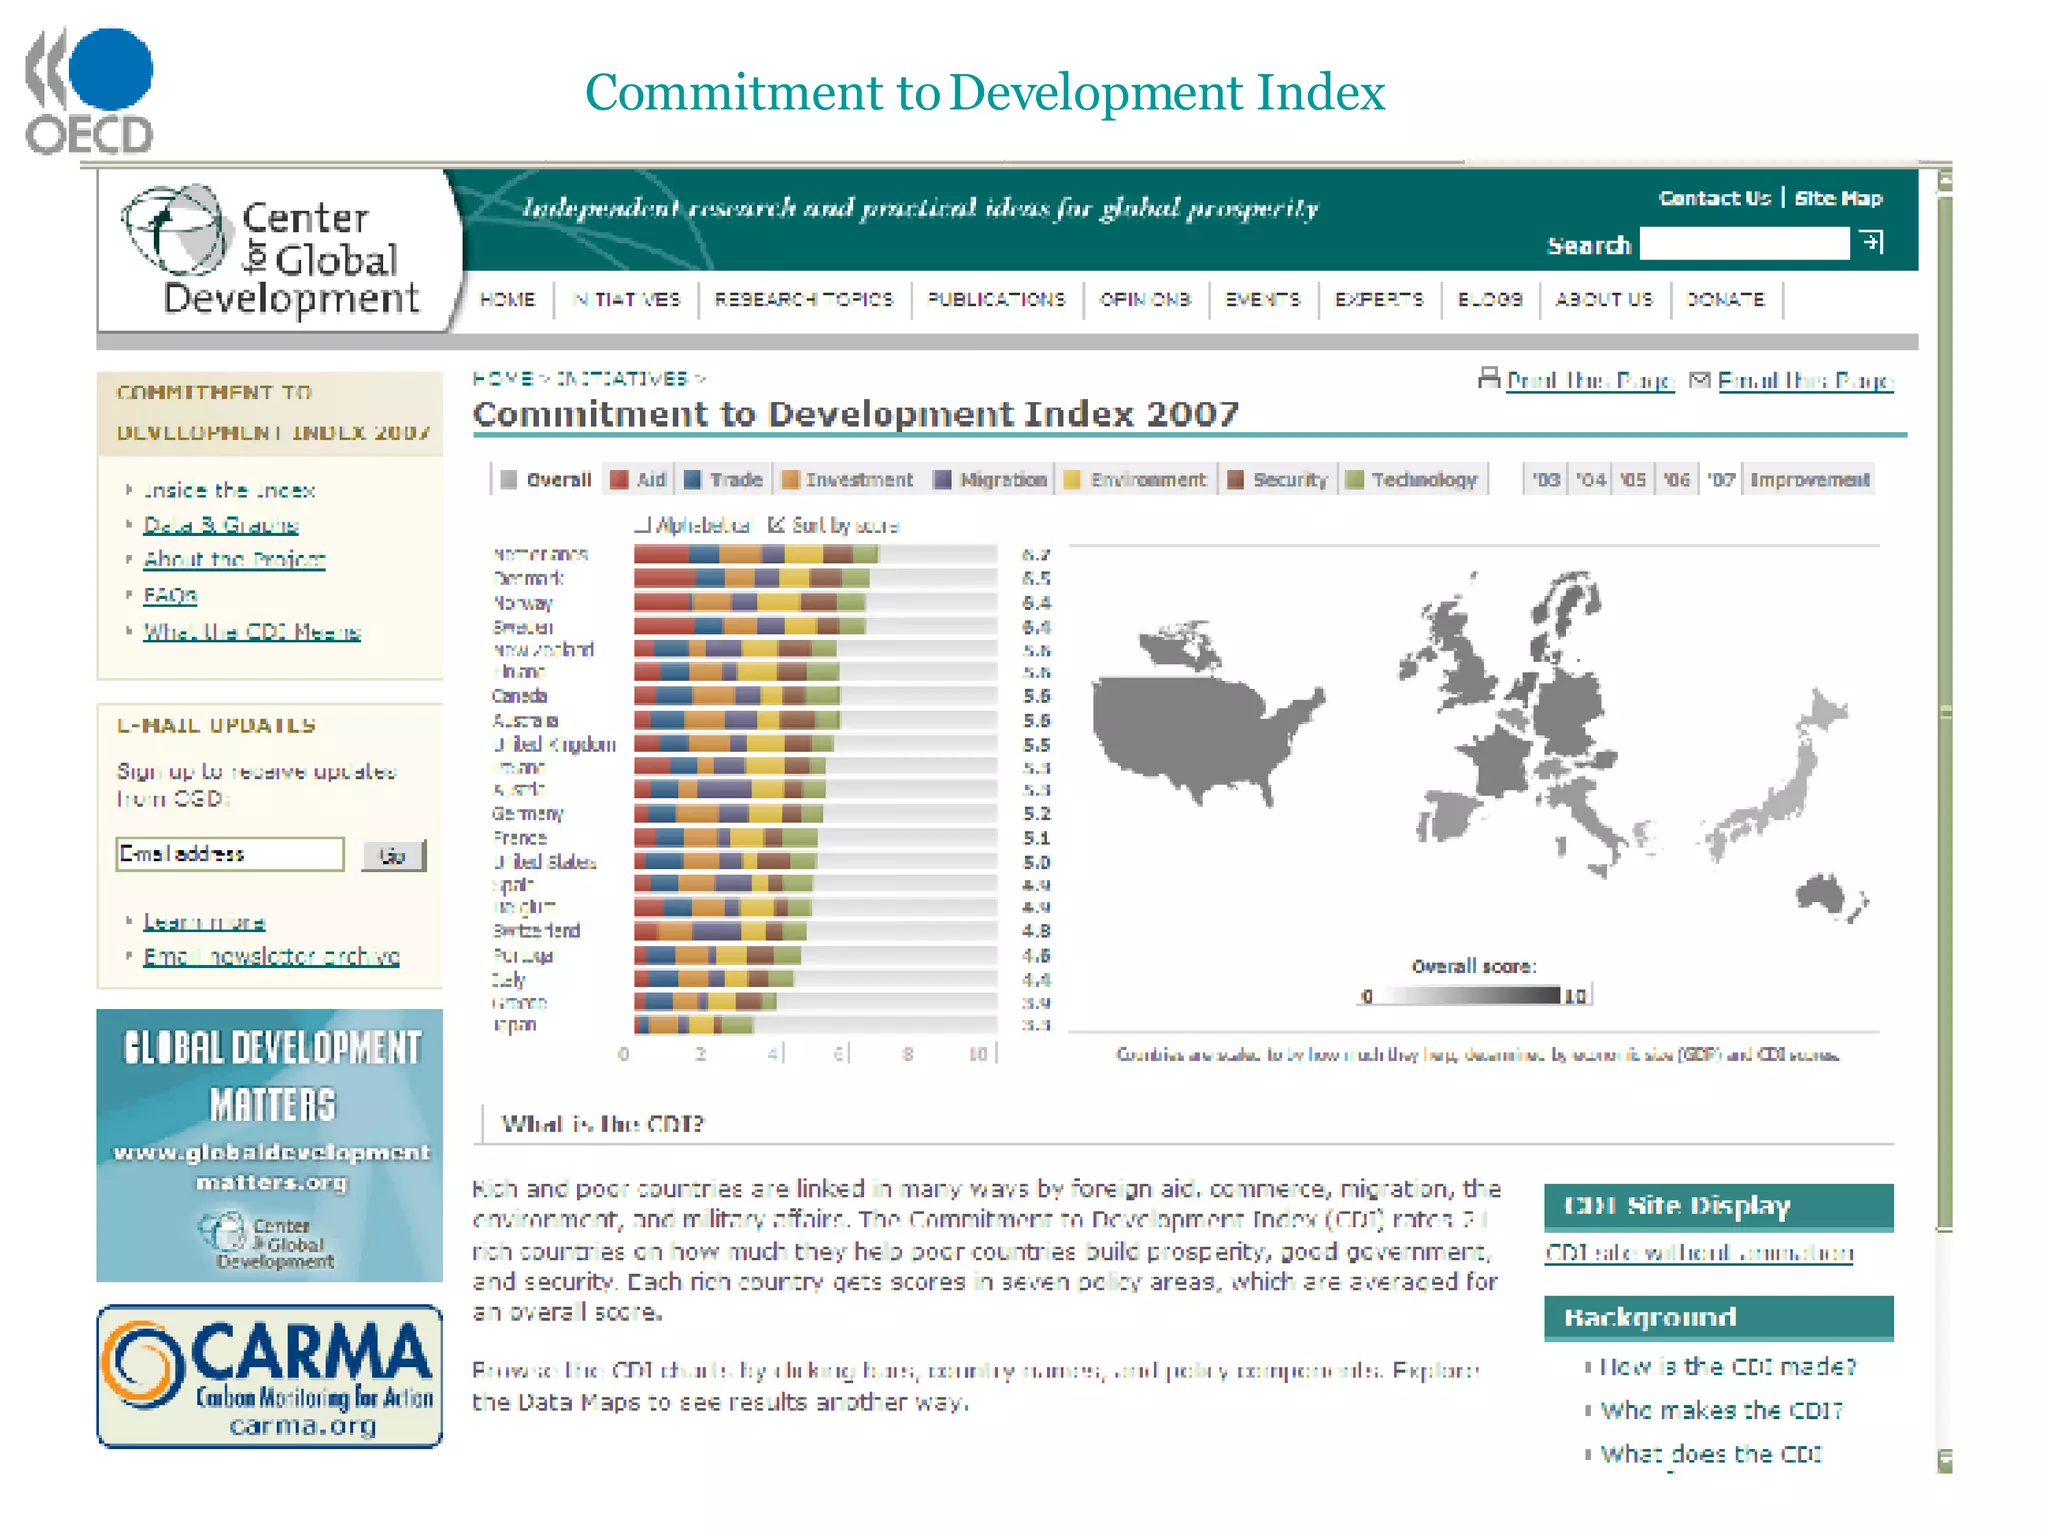Open Who makes the CDI? link
Image resolution: width=2048 pixels, height=1536 pixels.
(1722, 1410)
